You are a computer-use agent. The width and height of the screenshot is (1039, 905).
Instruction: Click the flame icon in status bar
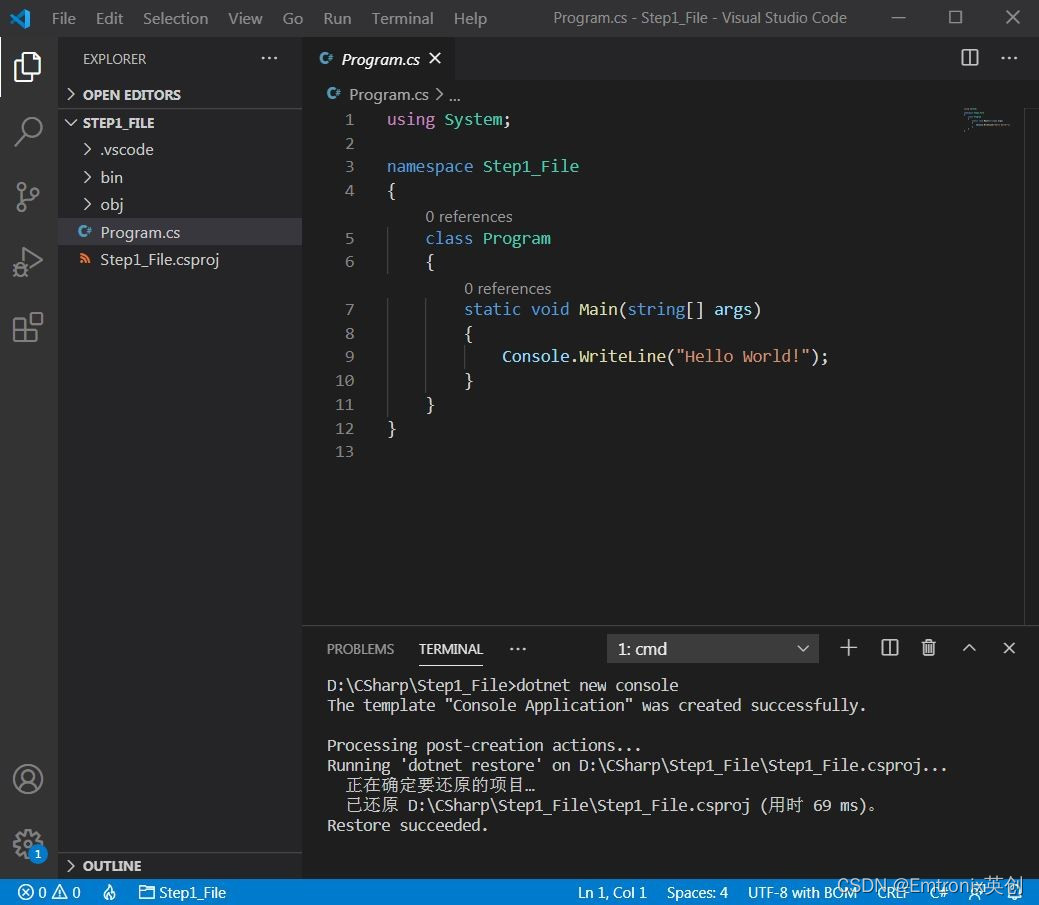[109, 892]
